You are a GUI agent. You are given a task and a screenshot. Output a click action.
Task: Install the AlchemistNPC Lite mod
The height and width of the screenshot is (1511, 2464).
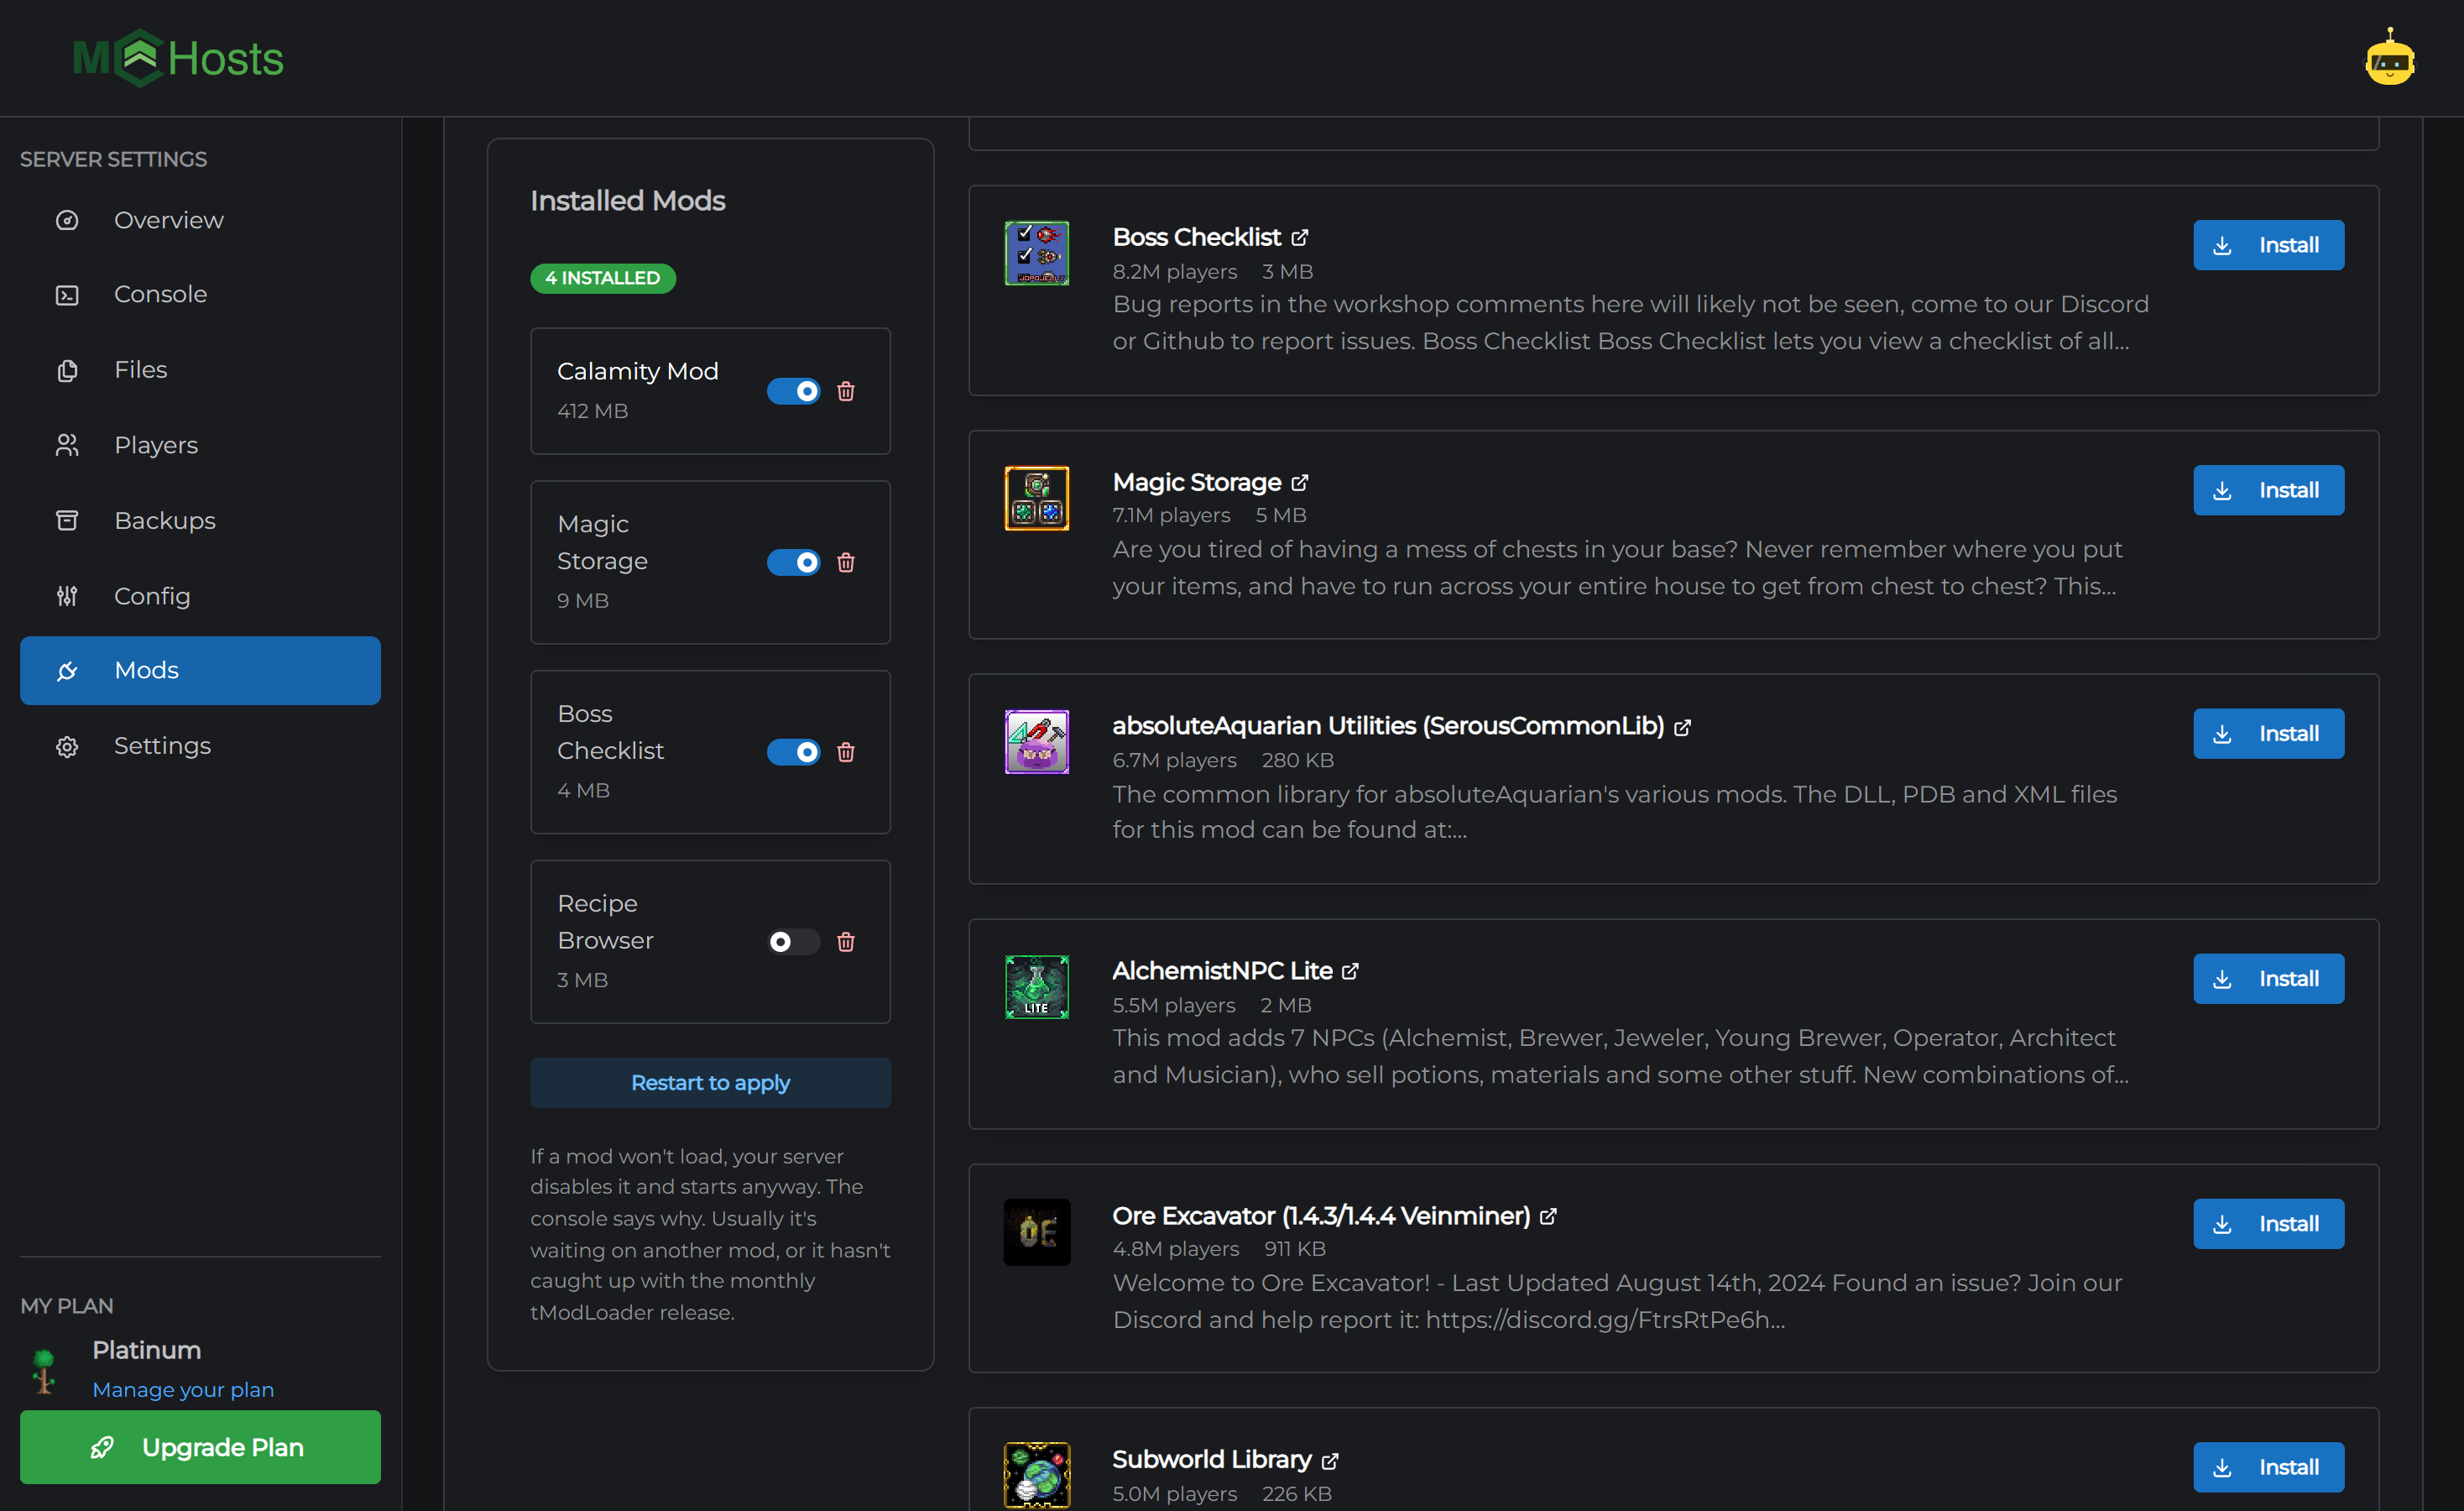click(2268, 979)
